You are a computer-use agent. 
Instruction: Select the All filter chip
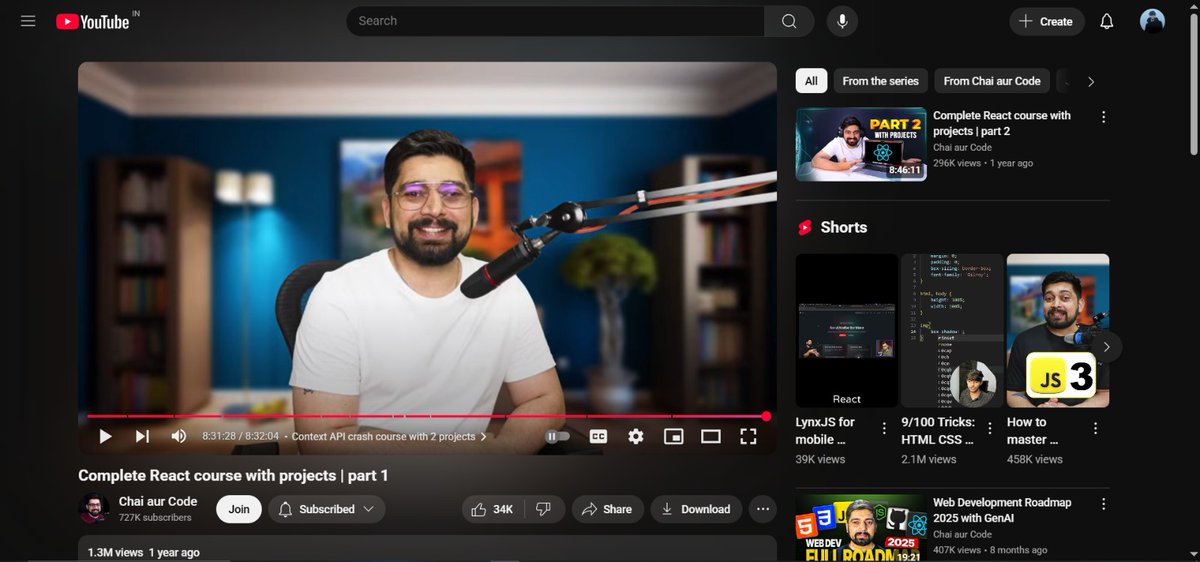pos(811,81)
